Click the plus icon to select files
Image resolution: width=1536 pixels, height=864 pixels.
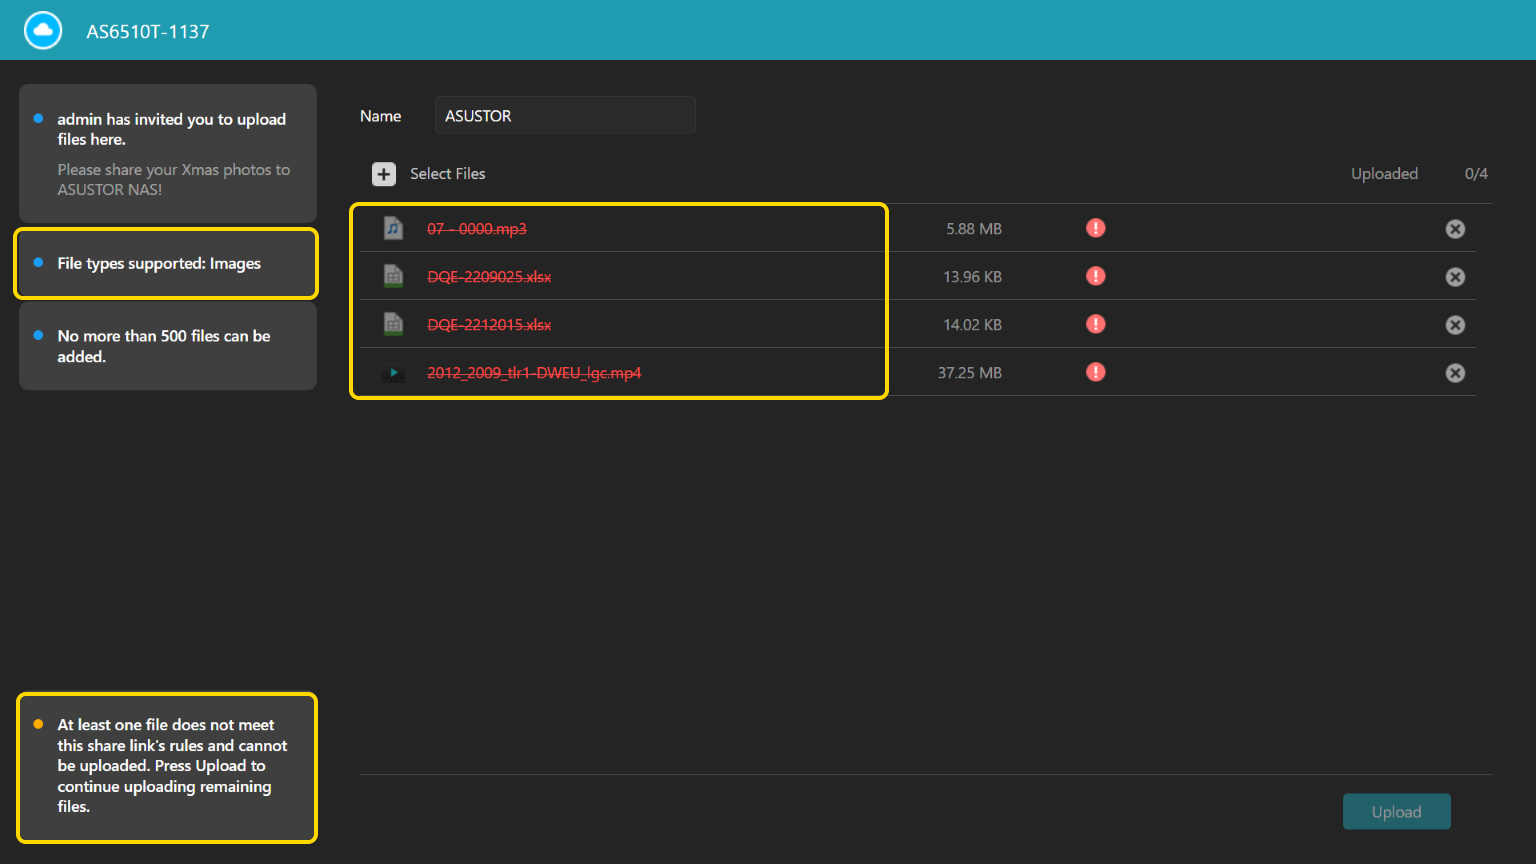(384, 174)
